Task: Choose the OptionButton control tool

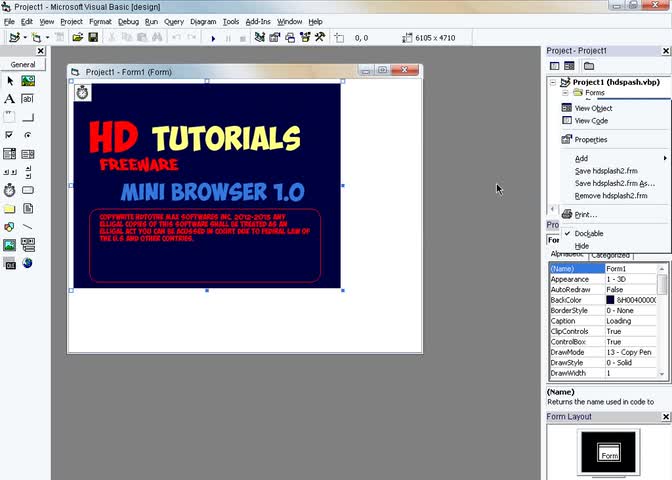Action: (x=28, y=135)
